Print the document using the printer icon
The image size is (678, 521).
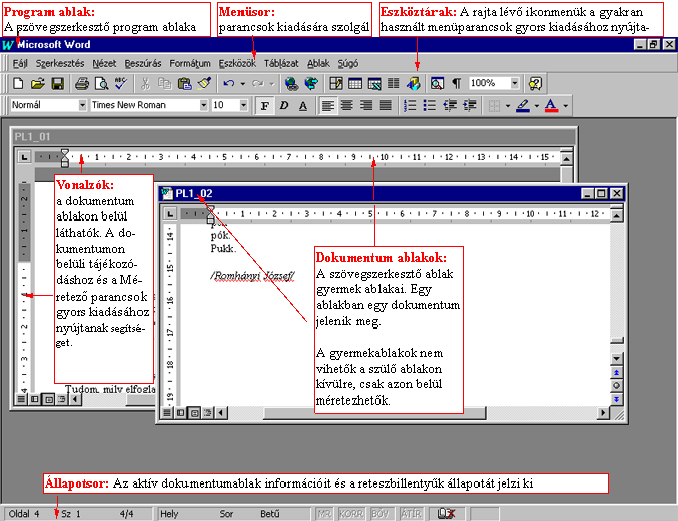coord(82,84)
